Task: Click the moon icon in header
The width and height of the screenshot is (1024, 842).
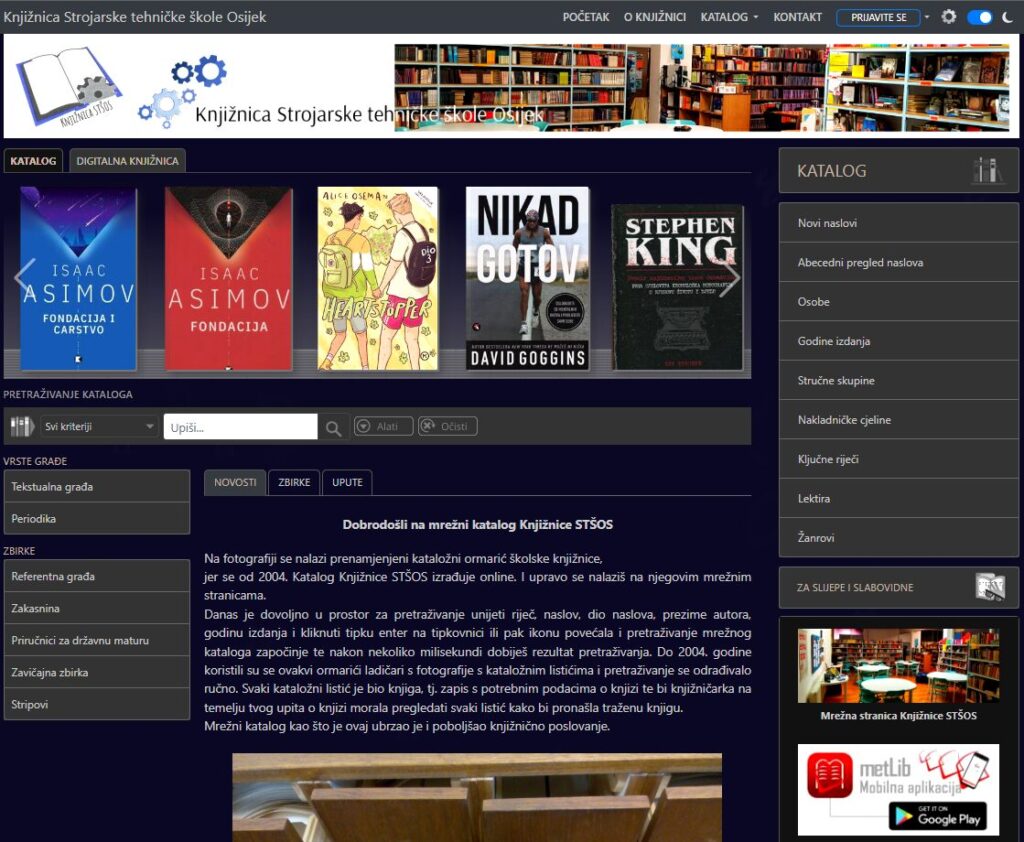Action: coord(1007,17)
